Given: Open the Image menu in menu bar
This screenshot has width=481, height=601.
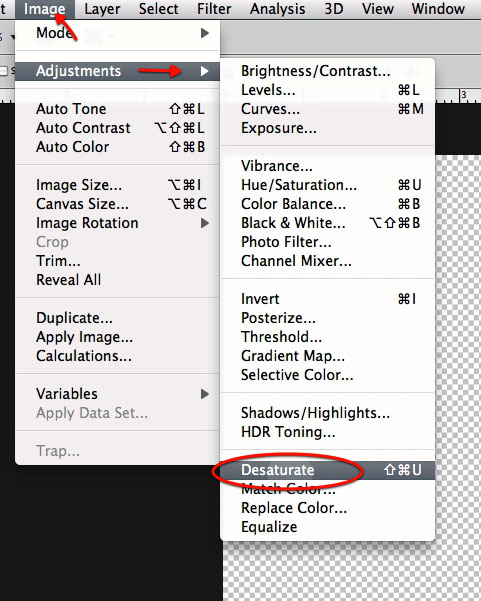Looking at the screenshot, I should point(44,9).
